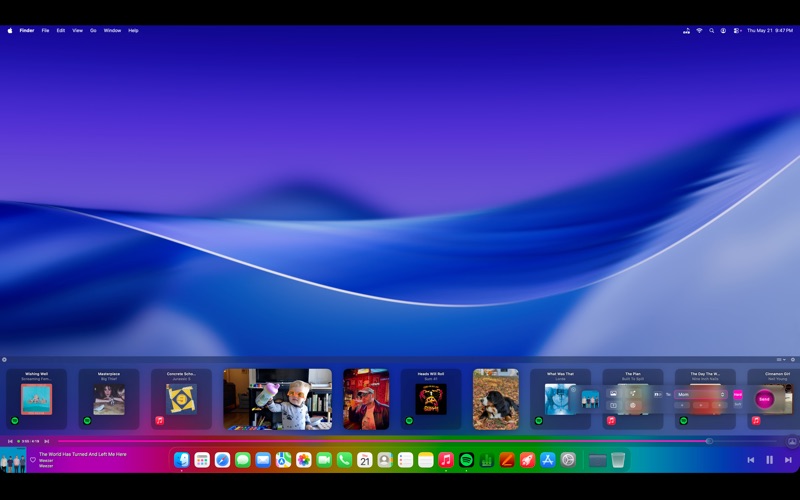Open Maps from the Dock
The image size is (800, 500).
pyautogui.click(x=283, y=460)
